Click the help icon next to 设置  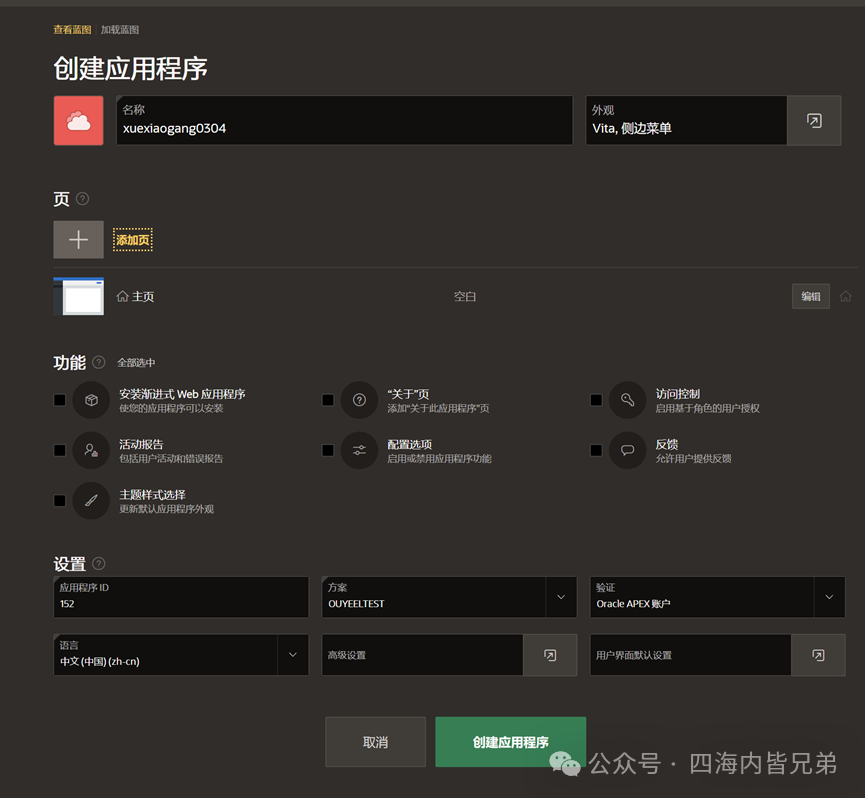pos(99,564)
